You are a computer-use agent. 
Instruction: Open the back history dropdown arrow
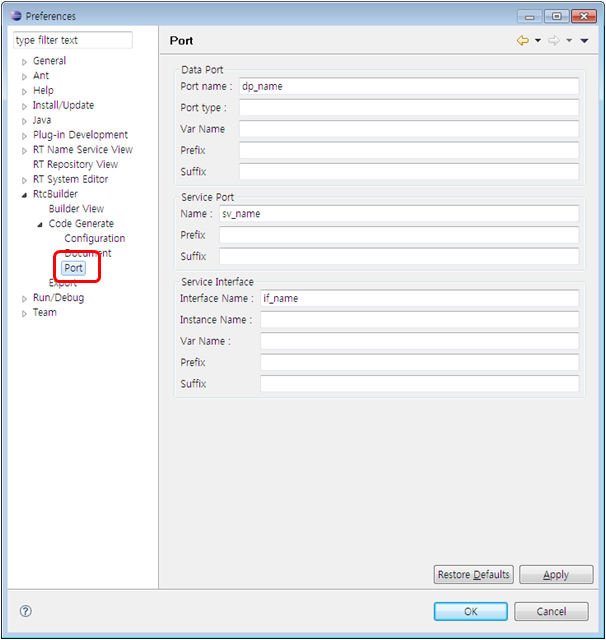click(x=537, y=41)
